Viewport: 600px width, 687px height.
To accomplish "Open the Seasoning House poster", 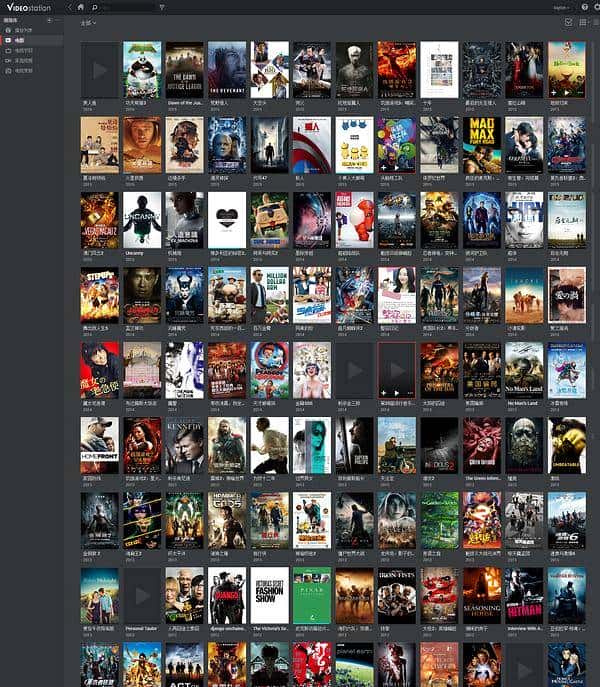I will tap(482, 595).
